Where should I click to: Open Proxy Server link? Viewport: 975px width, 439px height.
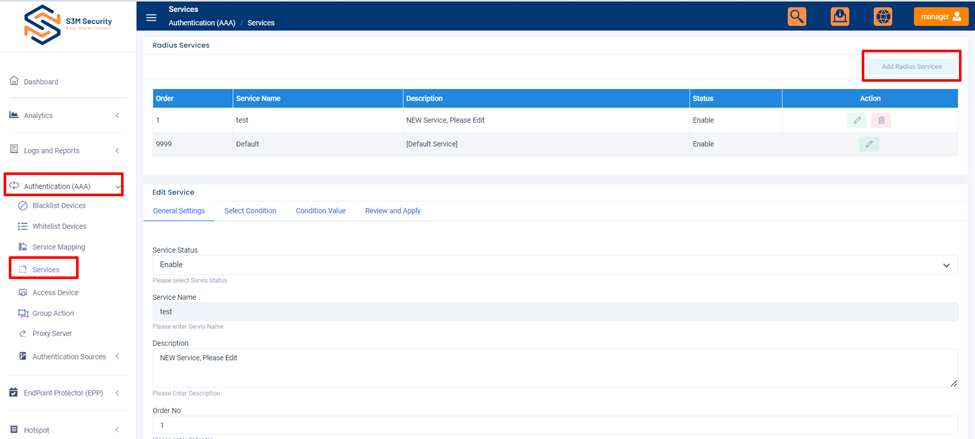(x=52, y=333)
